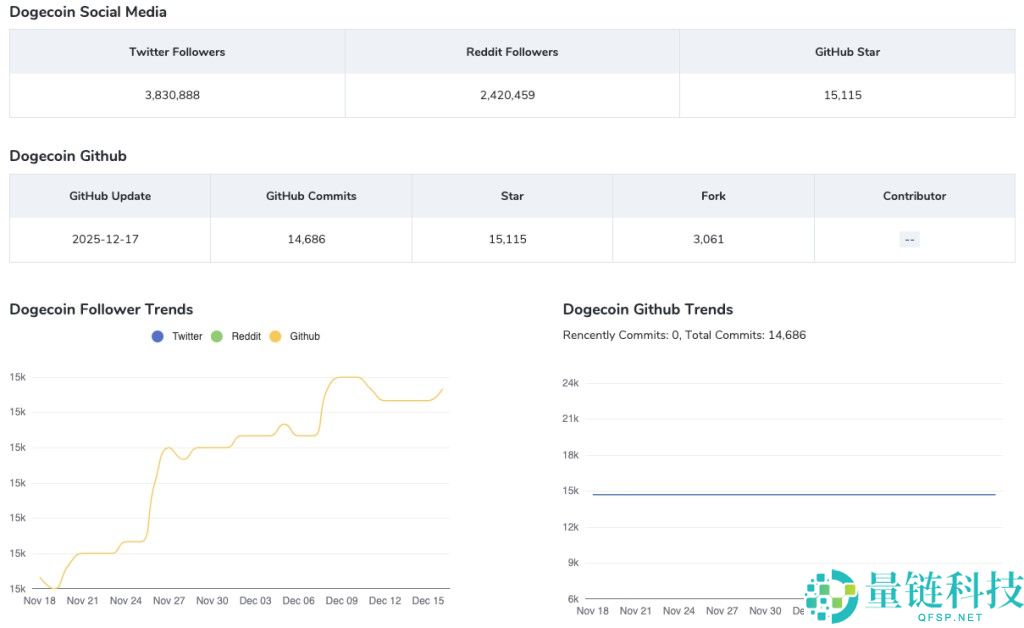Click the Dogecoin Github Trends heading
This screenshot has width=1024, height=628.
pos(648,310)
